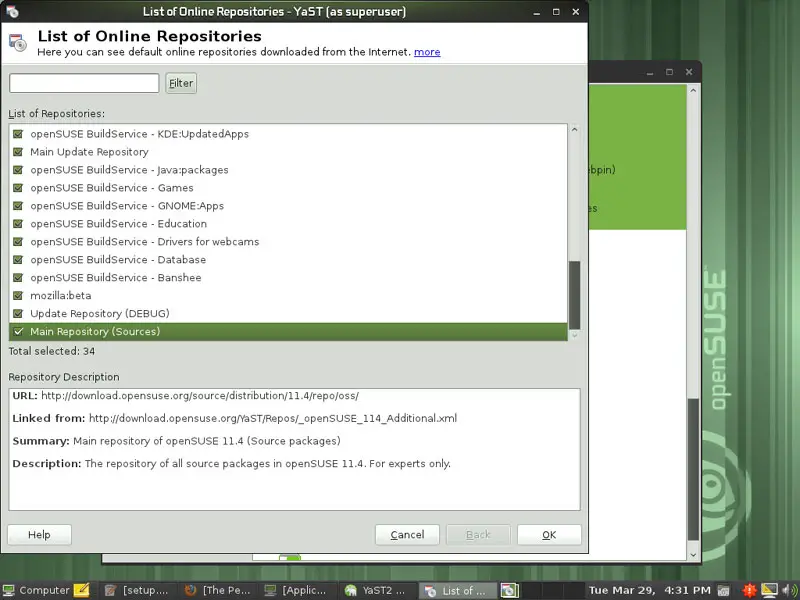Toggle the Java:packages repository checkbox
Viewport: 800px width, 600px height.
tap(18, 170)
